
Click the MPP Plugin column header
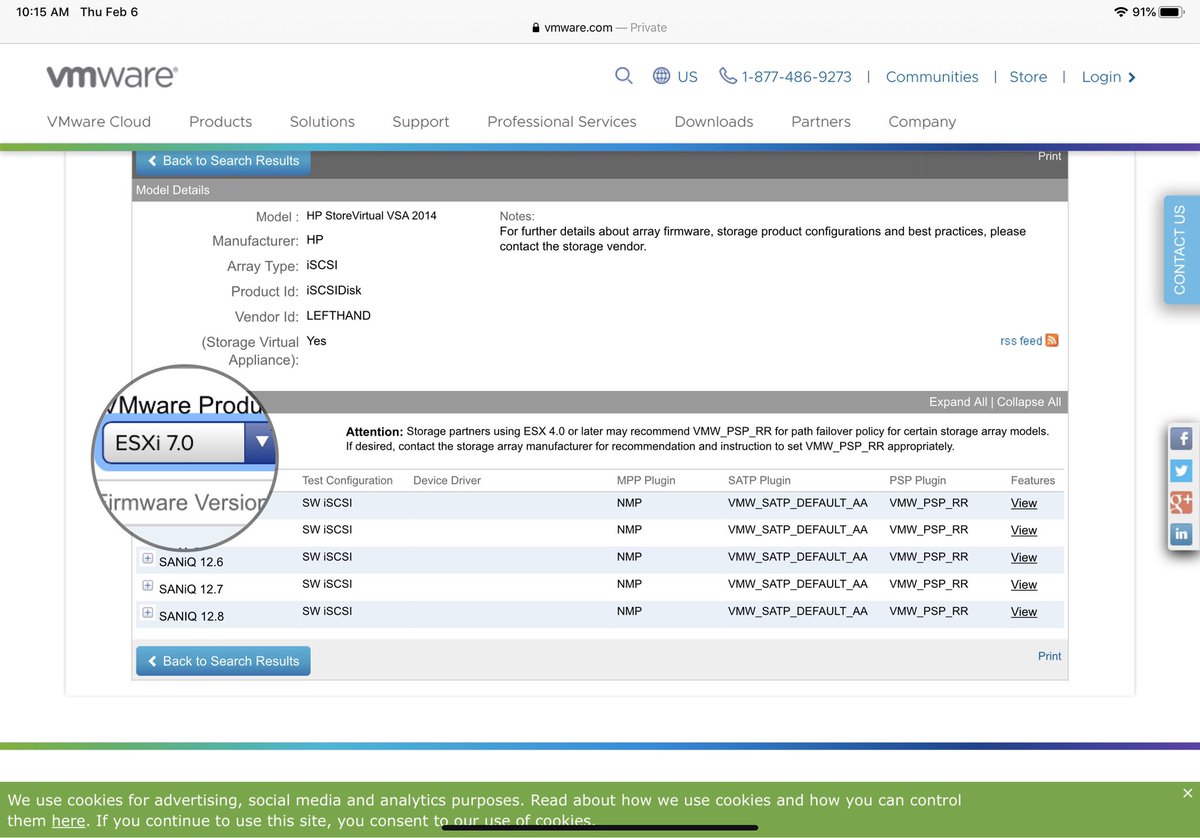coord(646,481)
